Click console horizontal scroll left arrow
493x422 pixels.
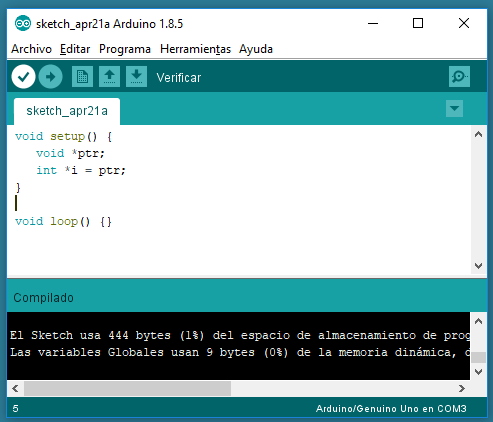(15, 388)
